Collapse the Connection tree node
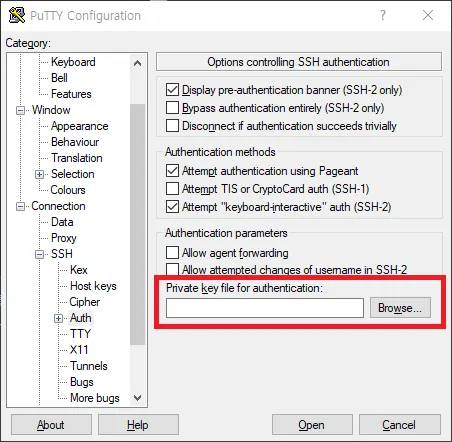The width and height of the screenshot is (452, 442). tap(20, 206)
